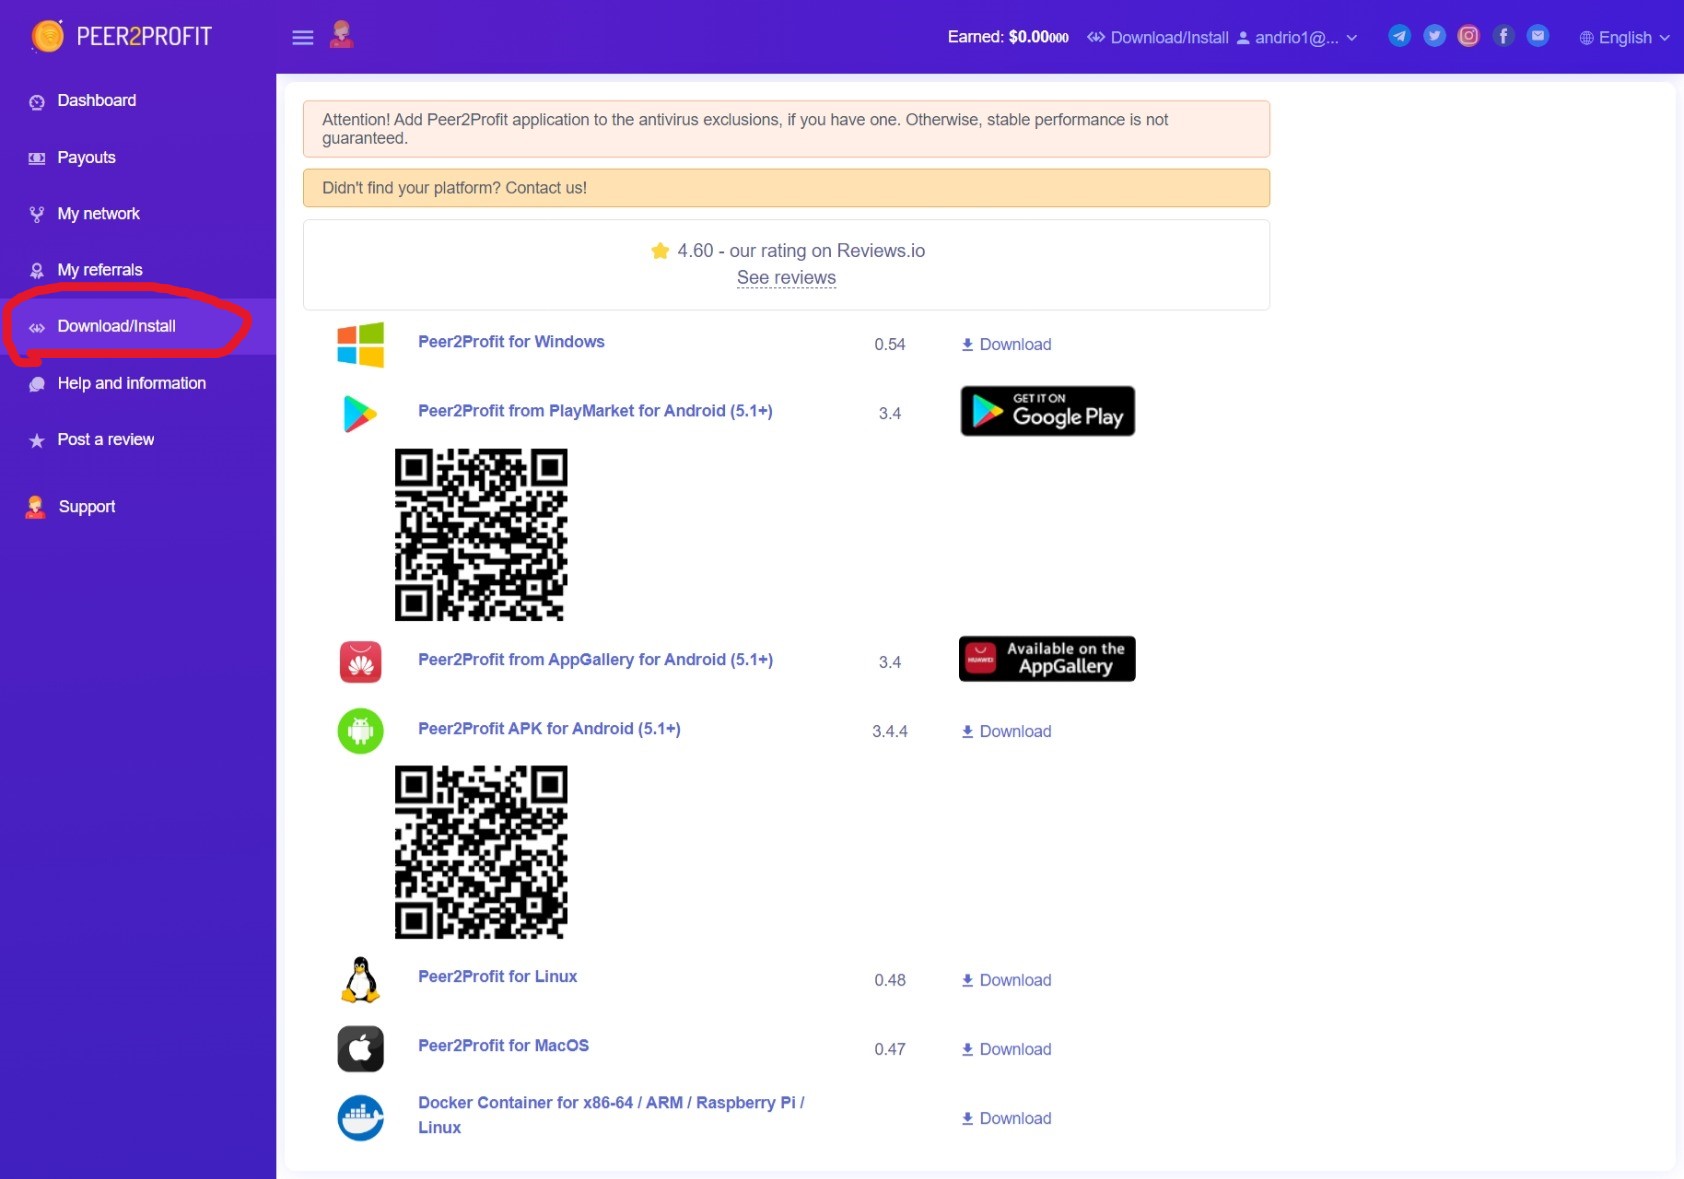Open the Instagram social link
This screenshot has height=1179, width=1684.
[1468, 36]
